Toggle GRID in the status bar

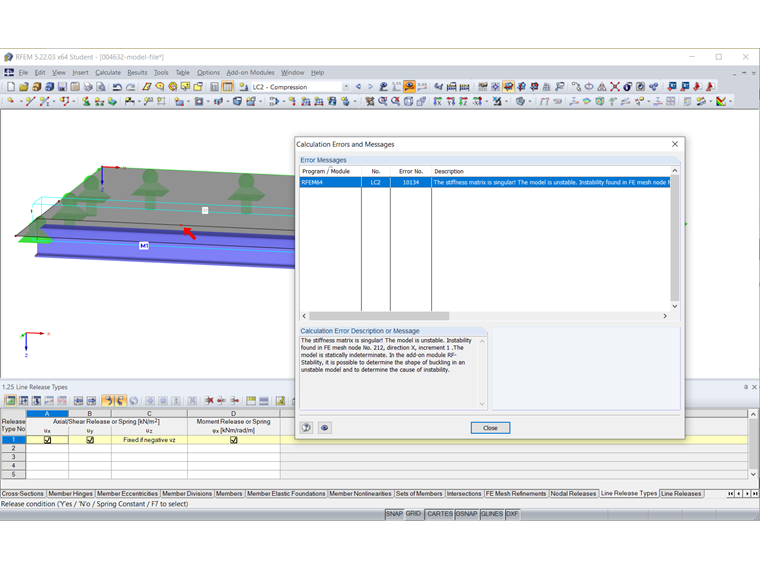pos(413,514)
